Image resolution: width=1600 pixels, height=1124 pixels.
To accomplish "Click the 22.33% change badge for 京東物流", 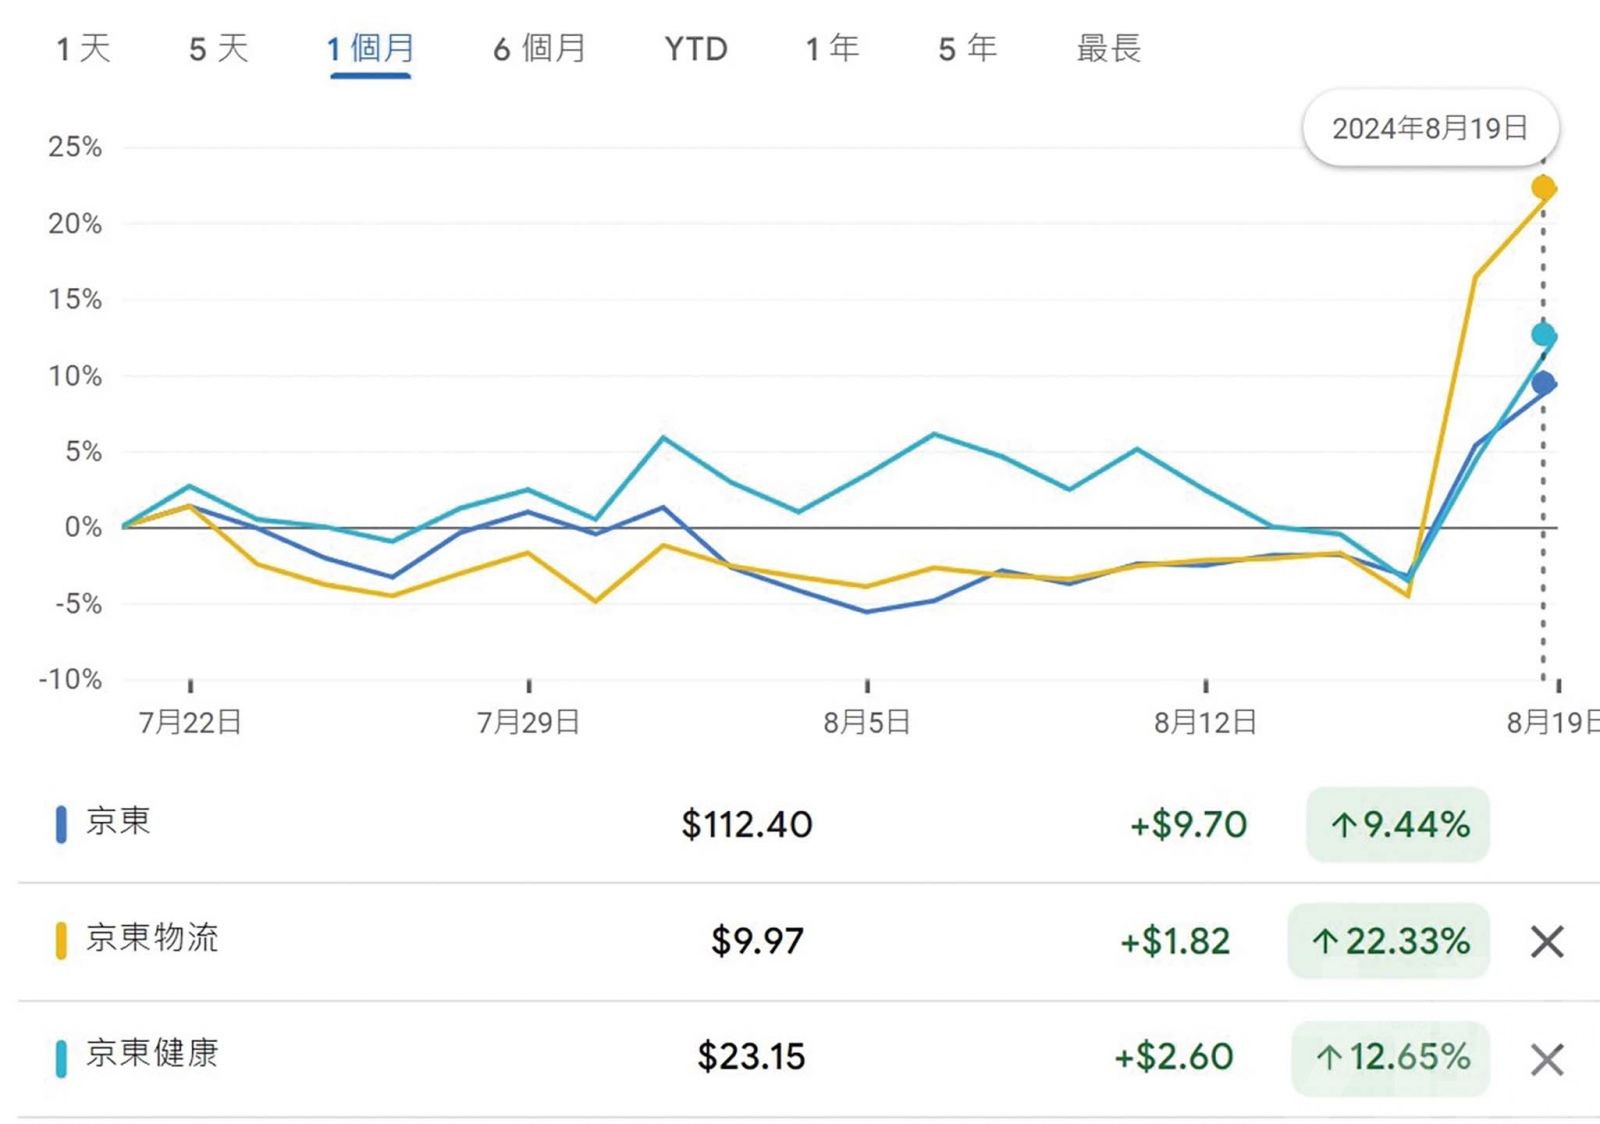I will (x=1389, y=941).
